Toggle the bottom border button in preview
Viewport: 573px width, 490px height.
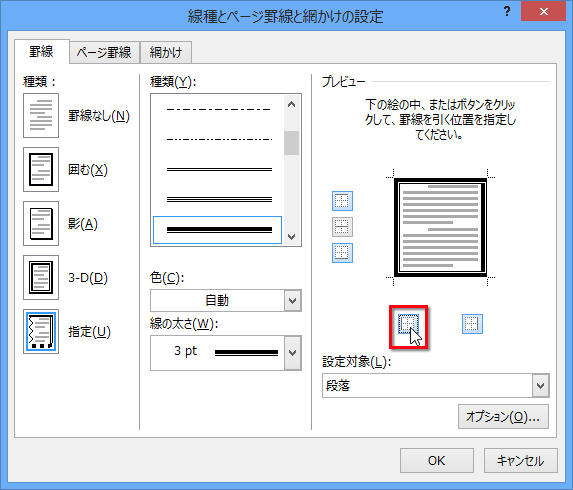click(342, 253)
